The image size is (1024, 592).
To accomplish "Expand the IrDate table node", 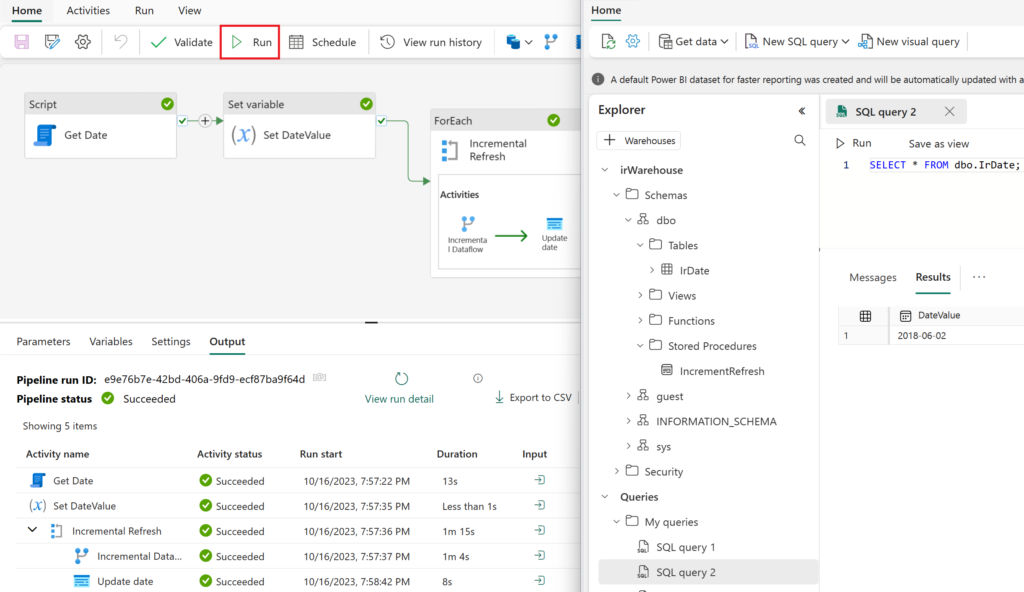I will (652, 270).
